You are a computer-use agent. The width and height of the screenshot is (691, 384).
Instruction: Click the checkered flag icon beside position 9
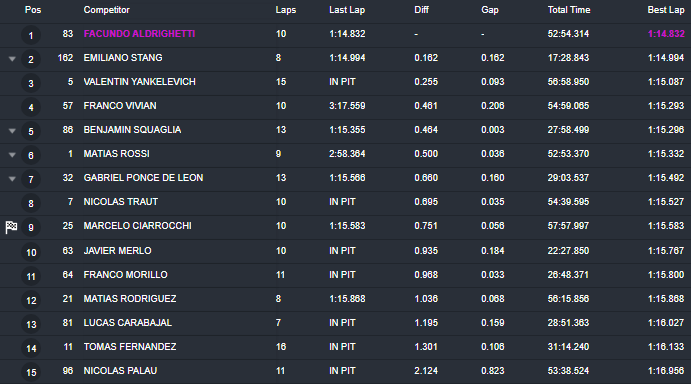point(11,227)
